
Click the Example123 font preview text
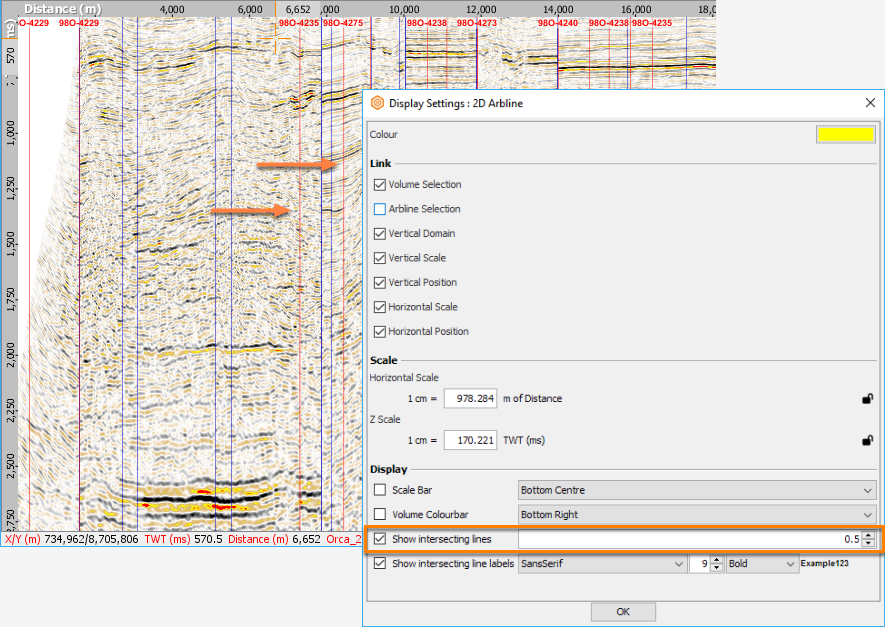tap(825, 563)
